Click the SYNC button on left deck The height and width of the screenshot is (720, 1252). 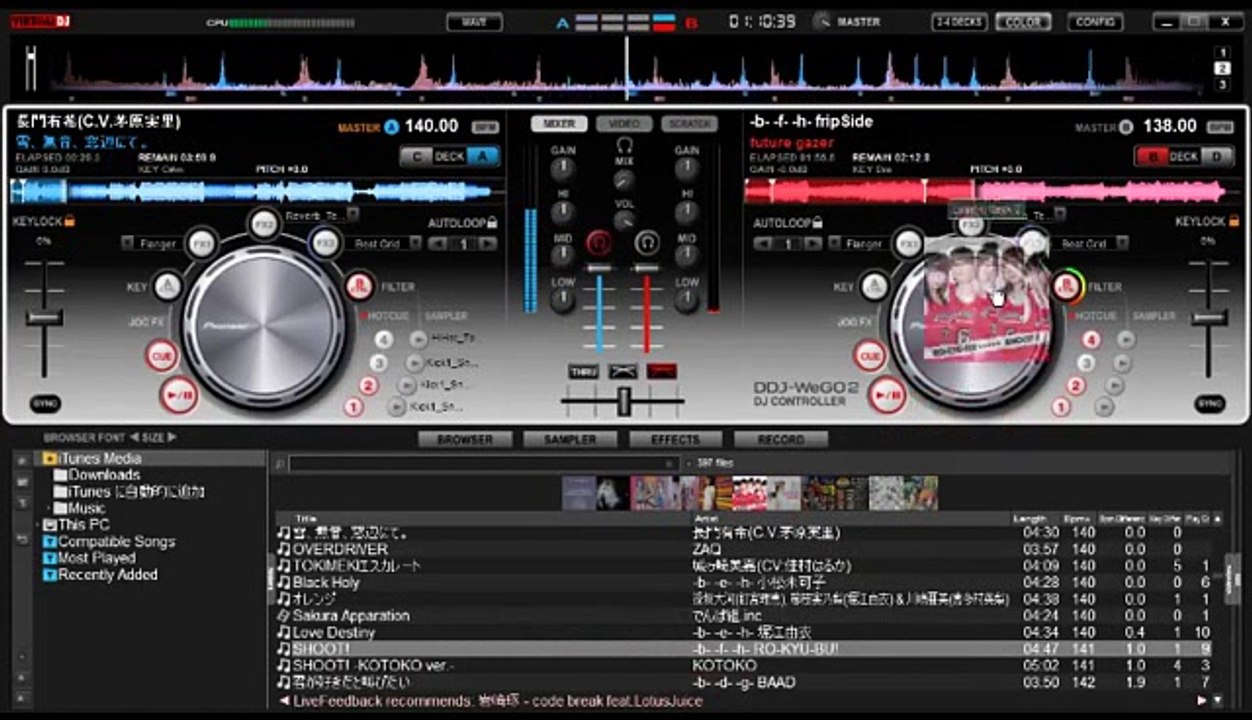point(45,404)
